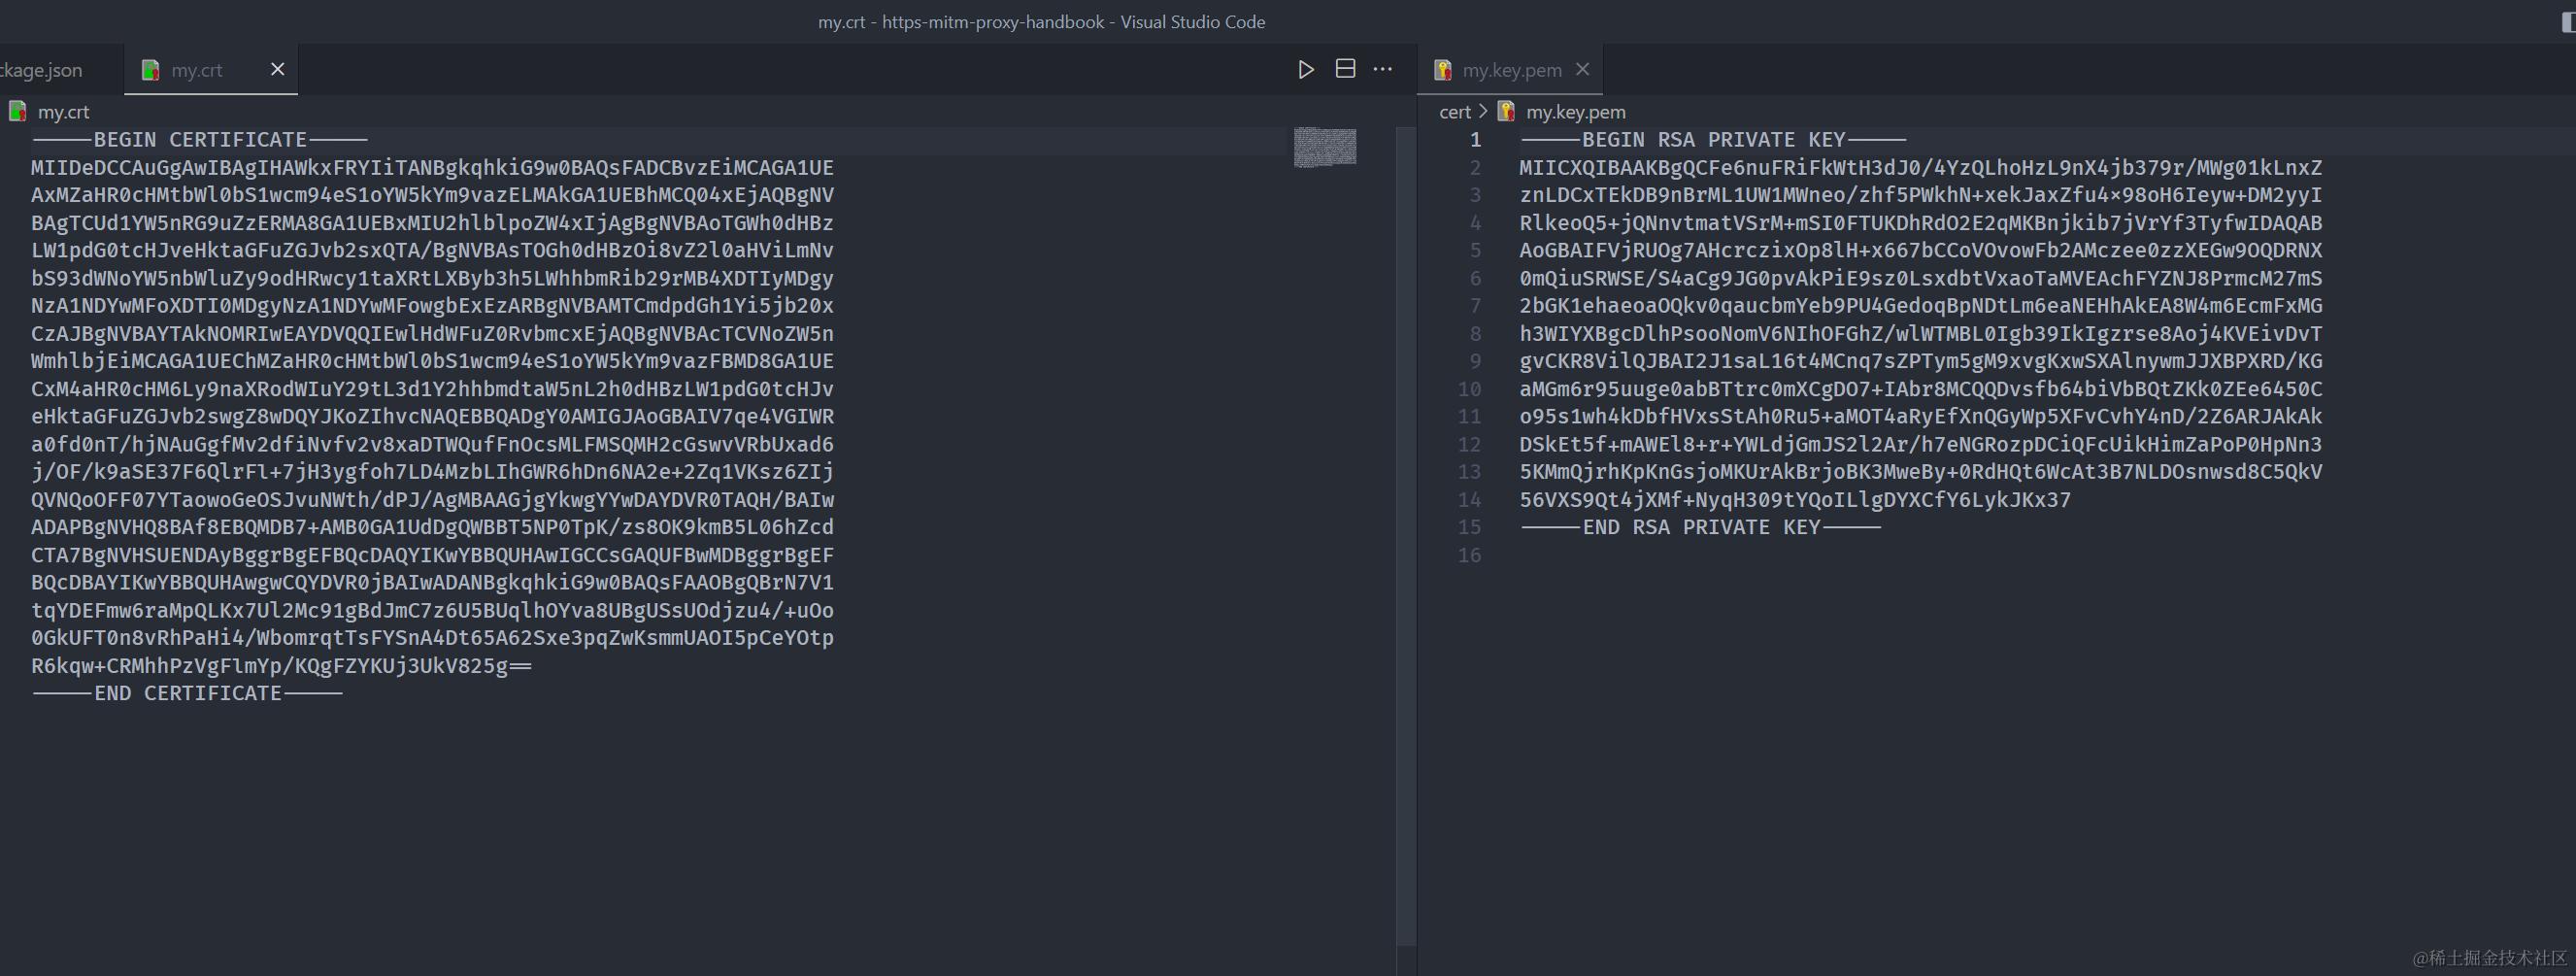Close the my.key.pem tab
Viewport: 2576px width, 976px height.
[x=1582, y=69]
